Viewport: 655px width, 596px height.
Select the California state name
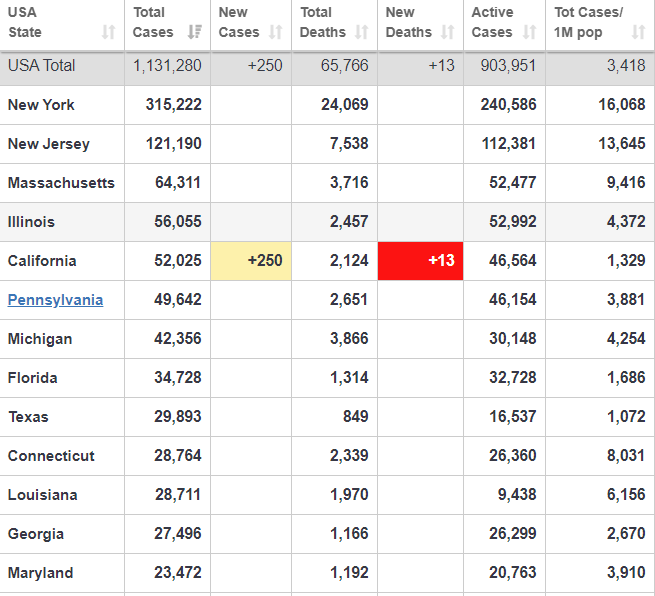(42, 261)
